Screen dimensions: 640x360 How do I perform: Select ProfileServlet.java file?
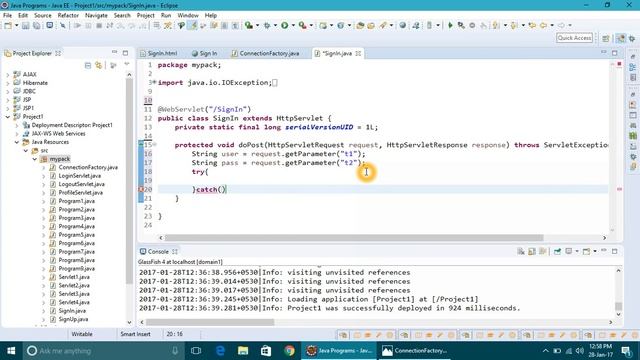tap(81, 193)
